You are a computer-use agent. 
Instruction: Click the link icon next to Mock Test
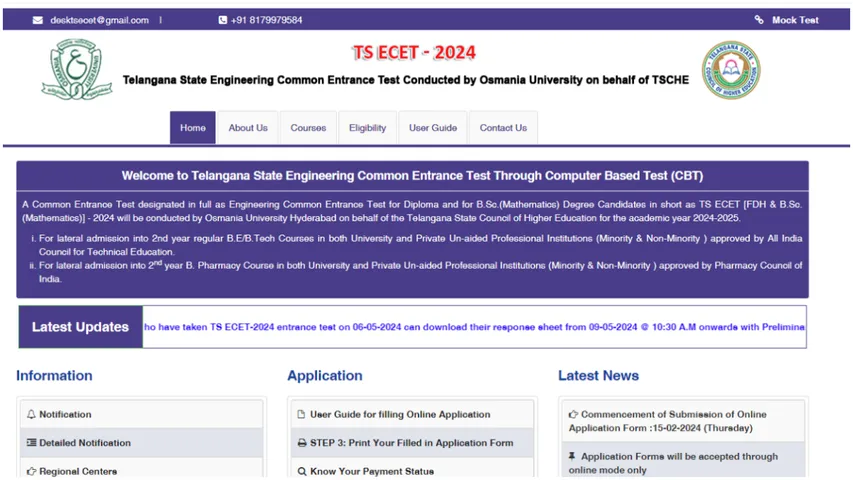pos(759,20)
